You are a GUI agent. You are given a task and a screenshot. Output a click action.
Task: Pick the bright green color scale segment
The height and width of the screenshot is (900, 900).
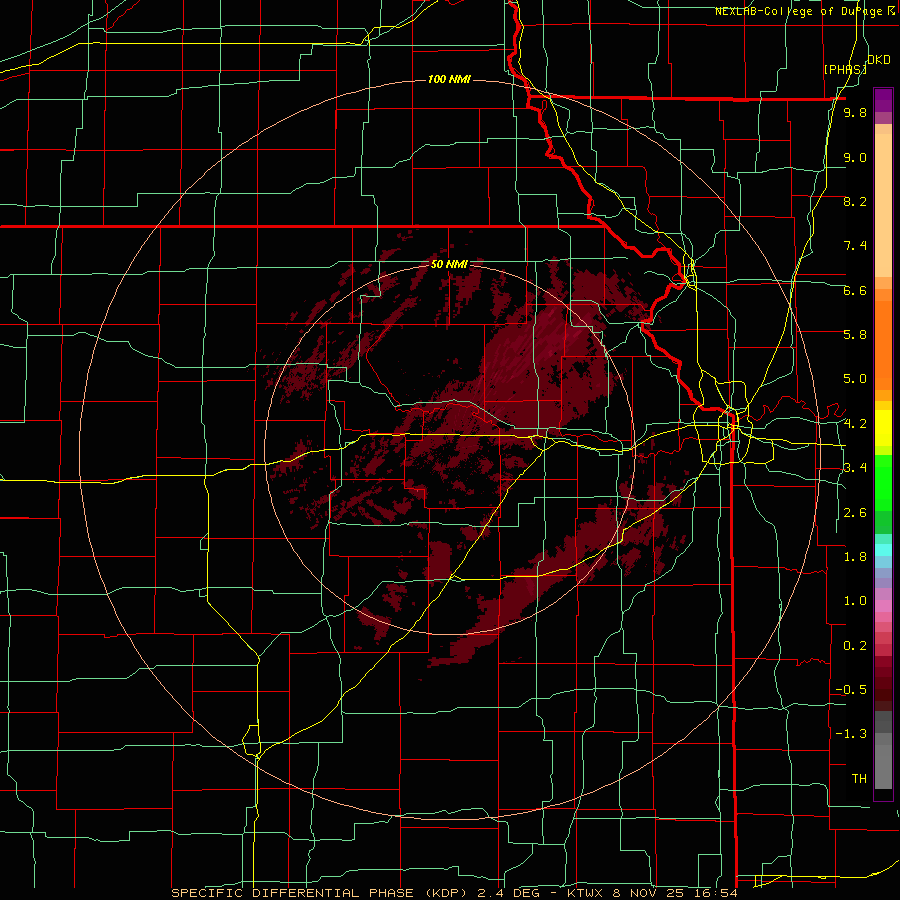click(x=883, y=483)
